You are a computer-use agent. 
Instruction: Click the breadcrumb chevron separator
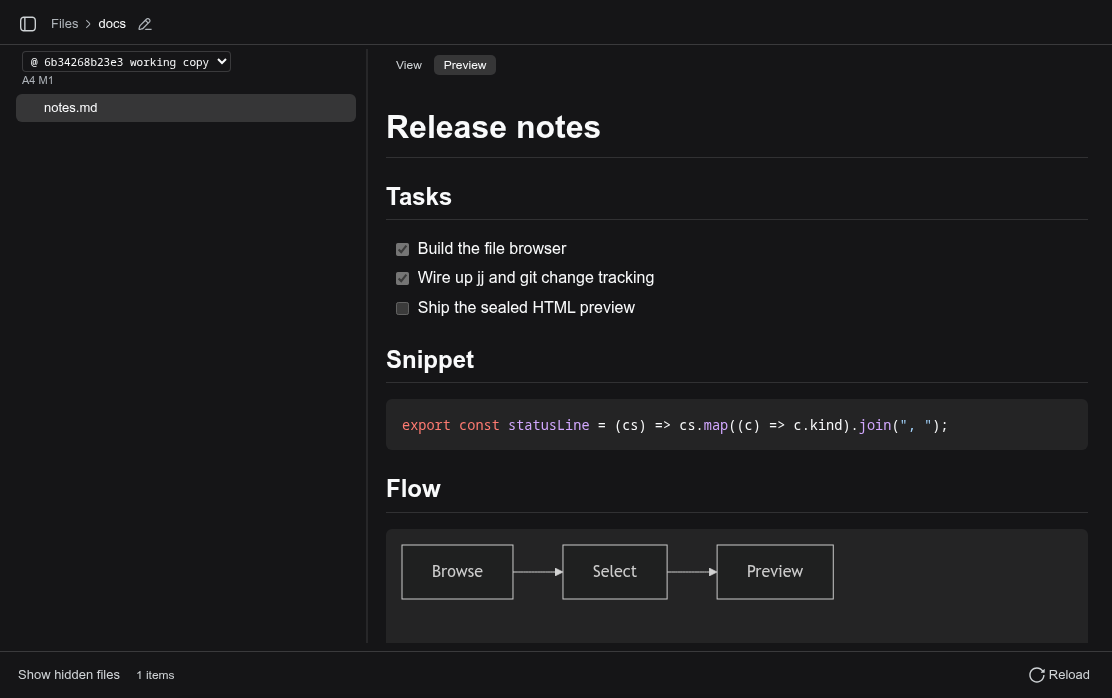88,24
